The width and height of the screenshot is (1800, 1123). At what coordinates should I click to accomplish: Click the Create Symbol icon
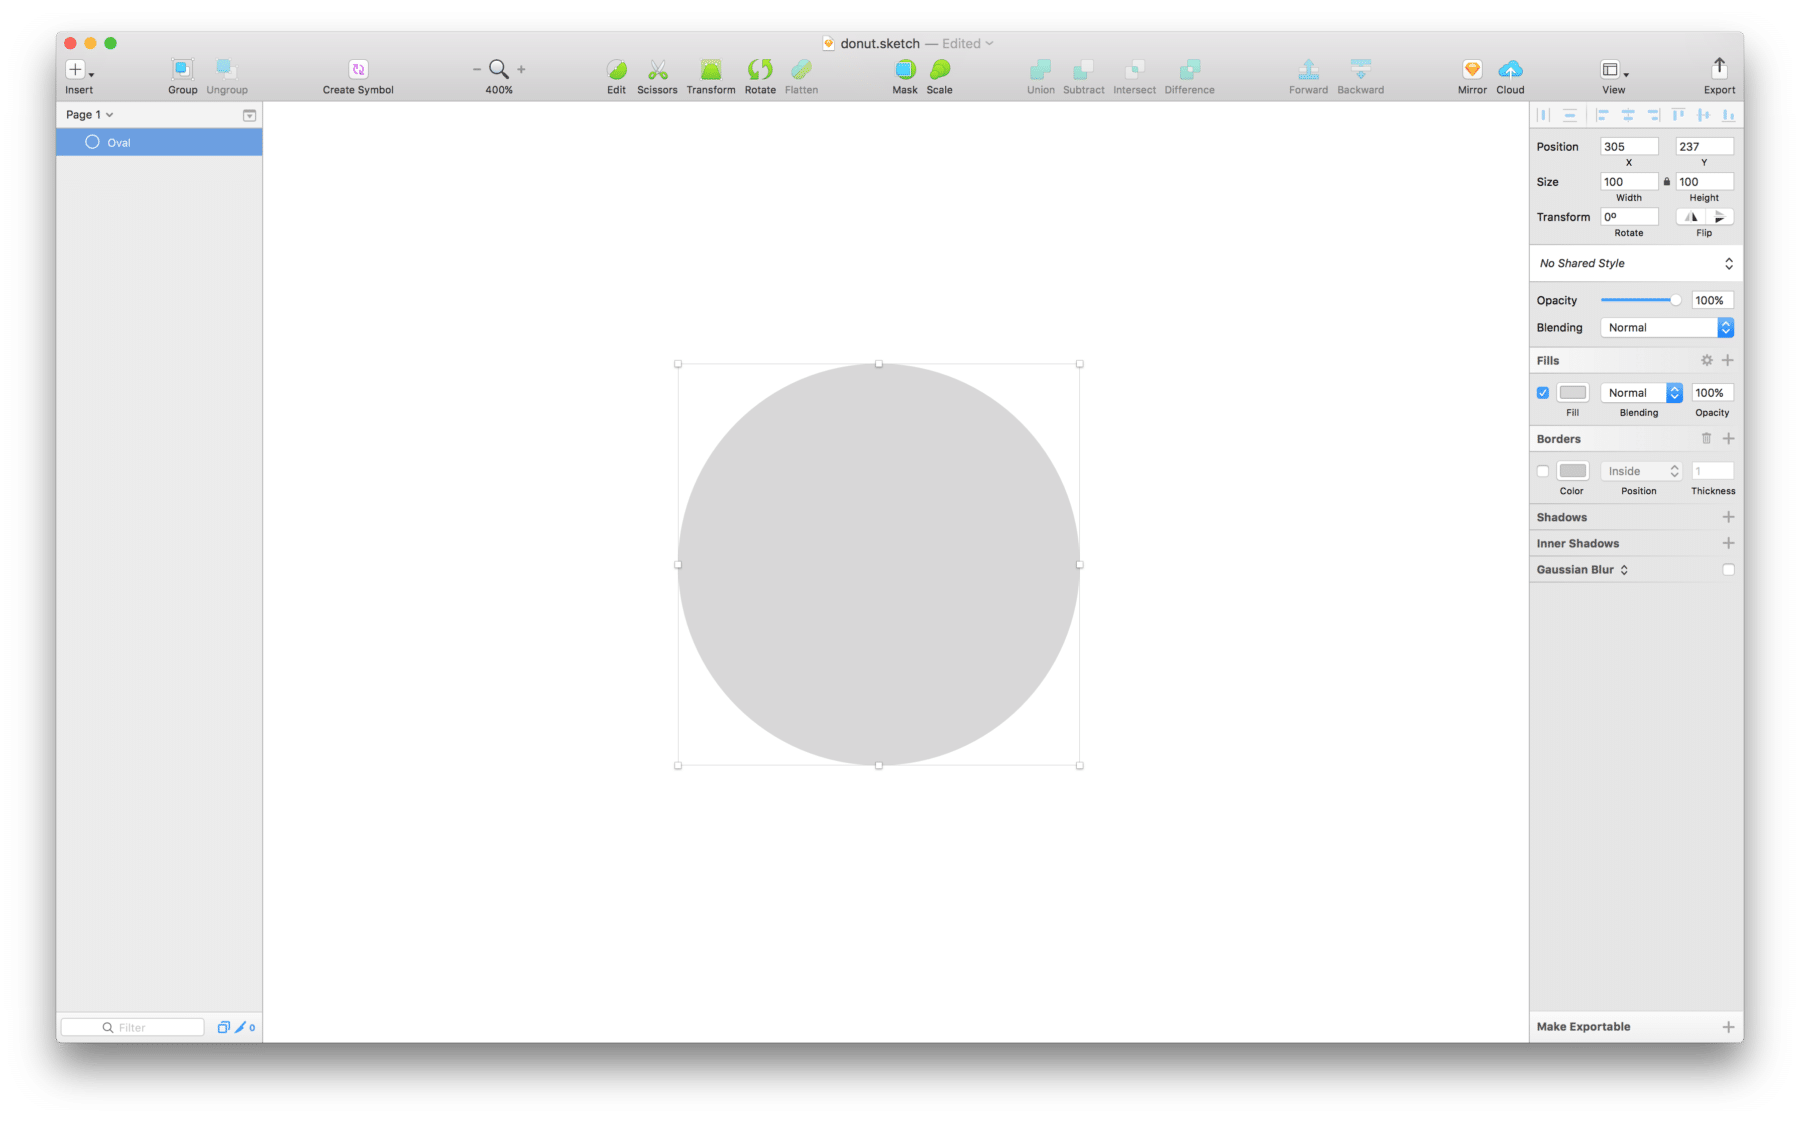(358, 70)
